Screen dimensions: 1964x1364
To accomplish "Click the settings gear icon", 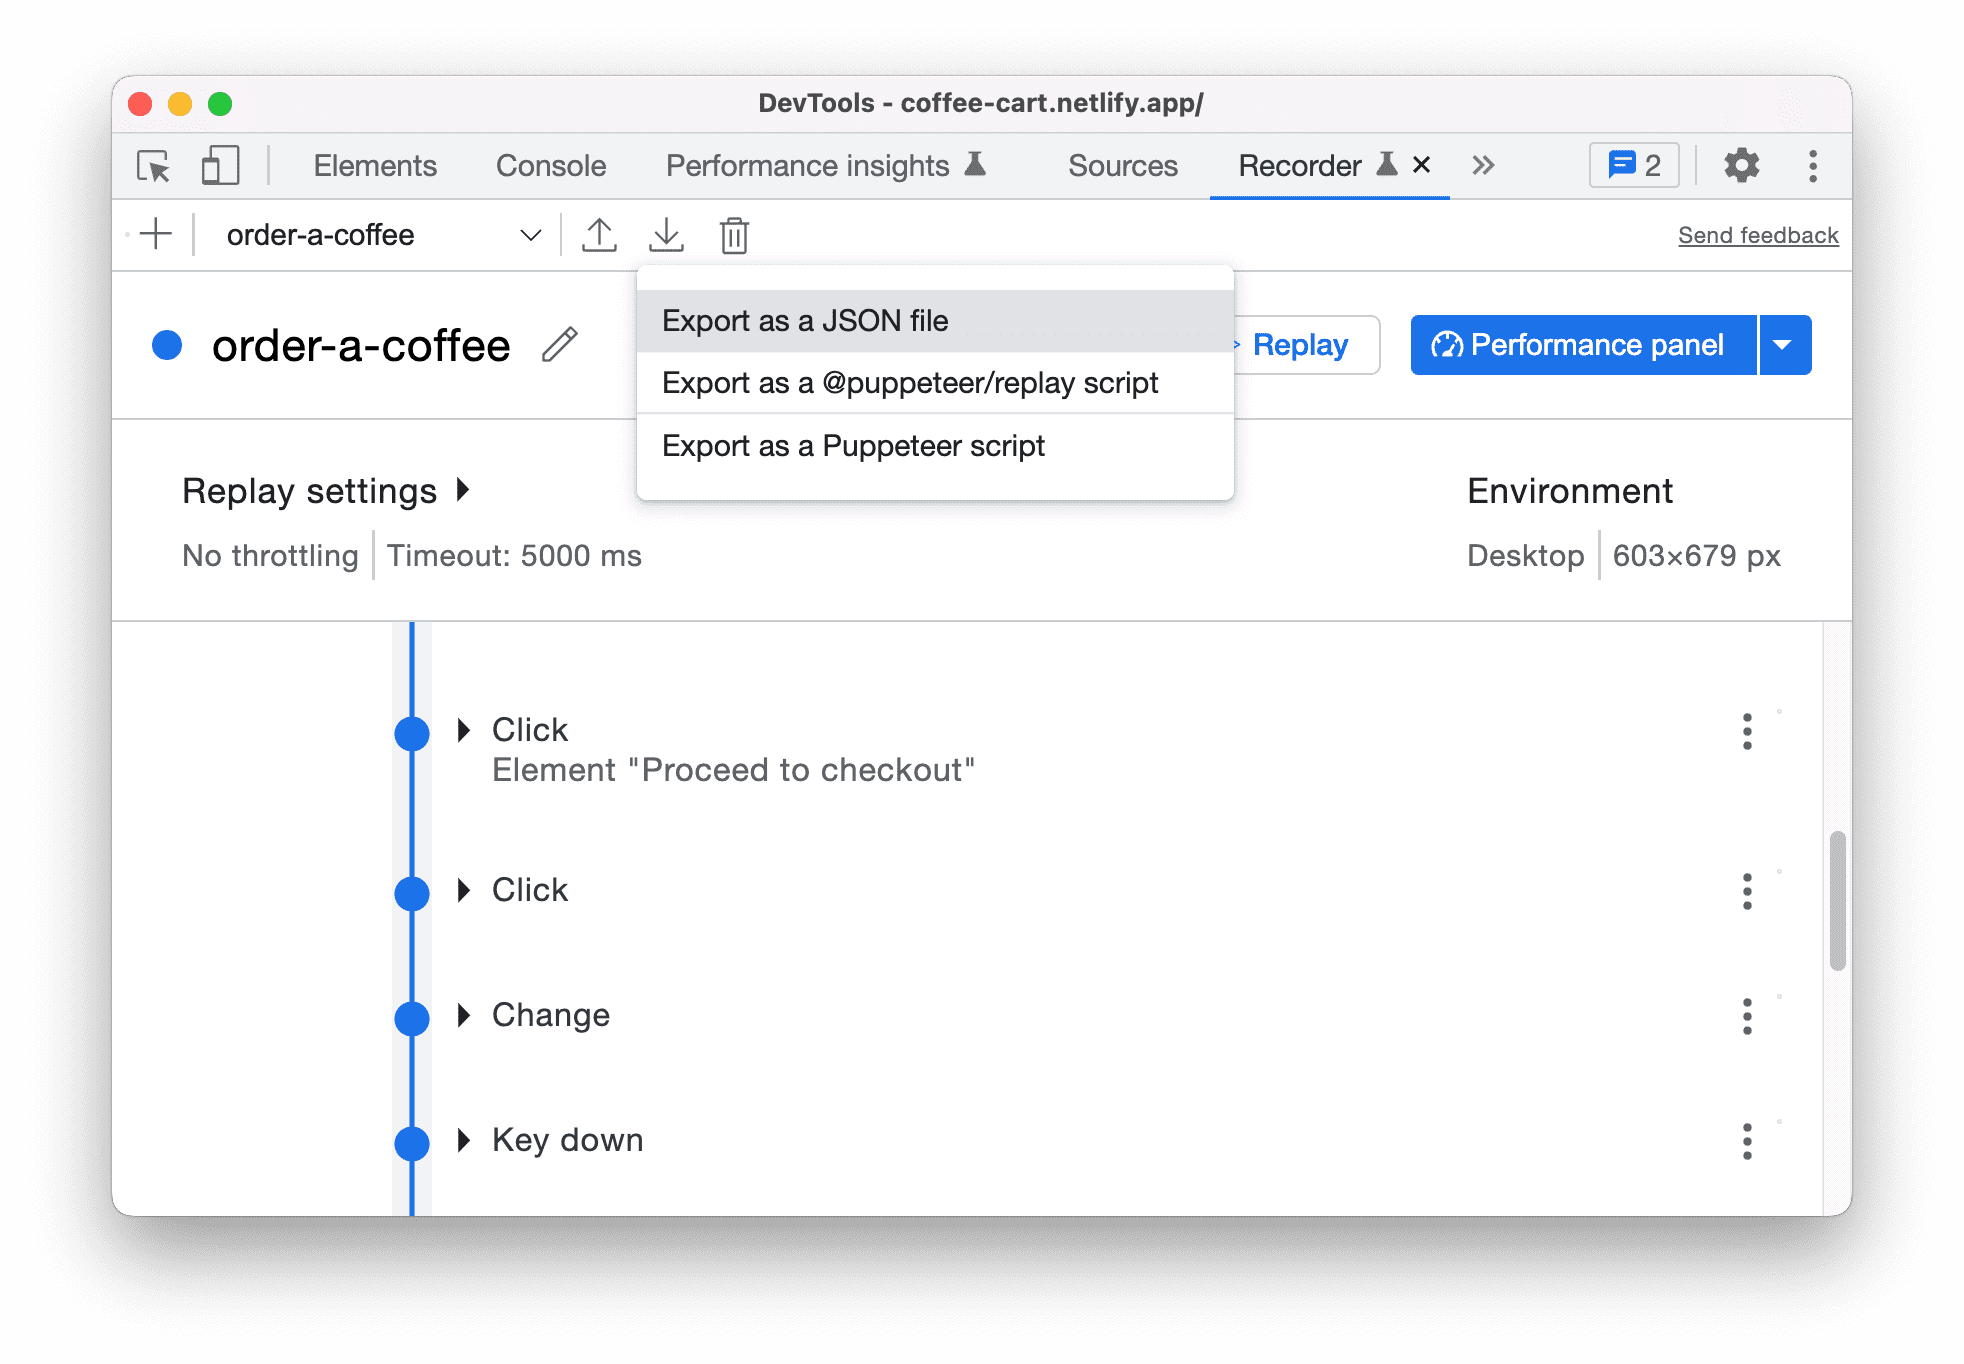I will [x=1742, y=164].
